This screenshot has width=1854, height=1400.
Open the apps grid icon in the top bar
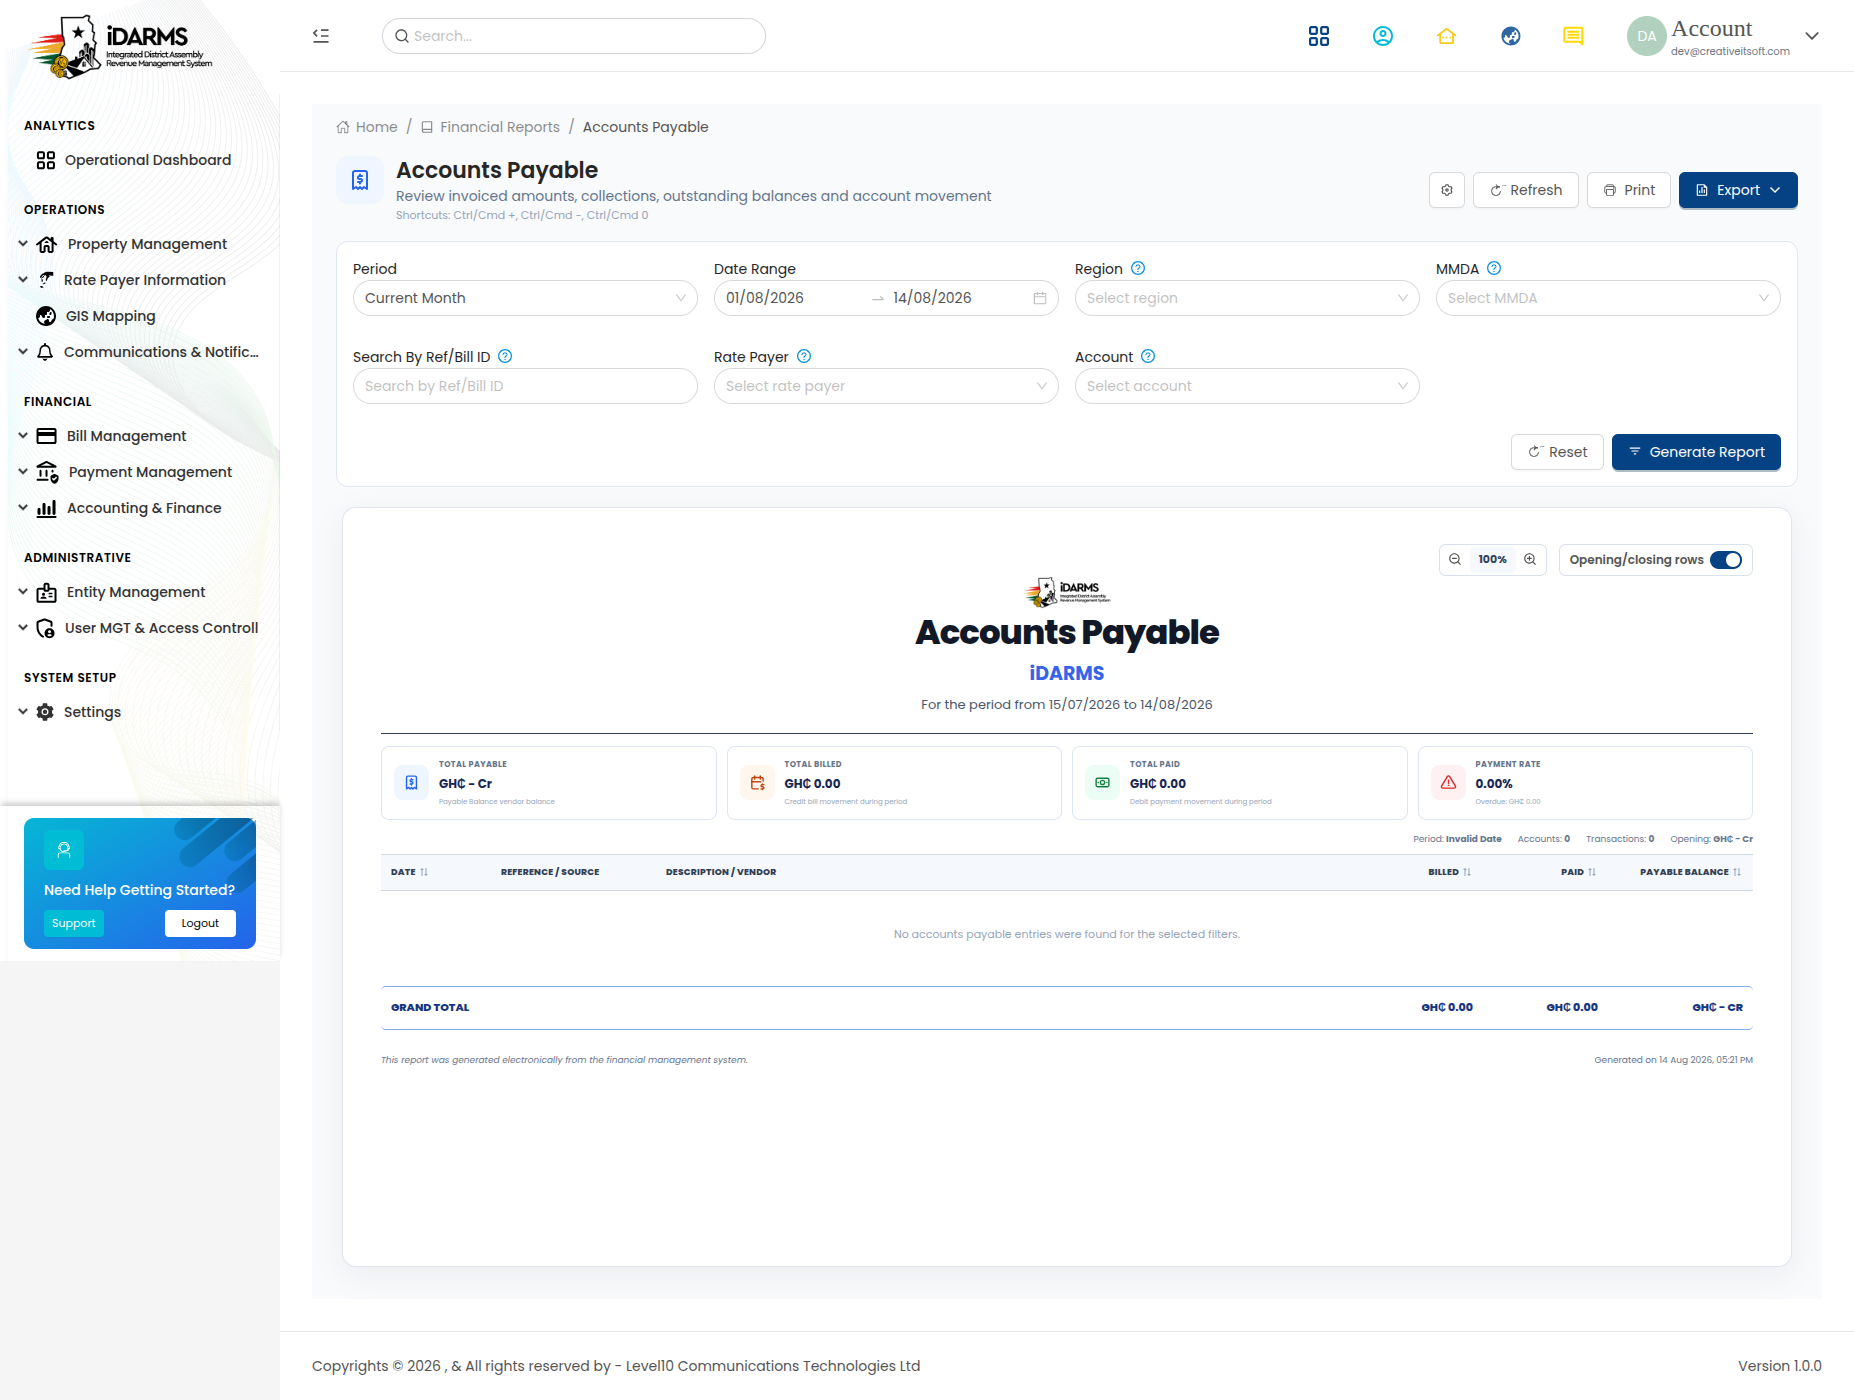tap(1319, 36)
